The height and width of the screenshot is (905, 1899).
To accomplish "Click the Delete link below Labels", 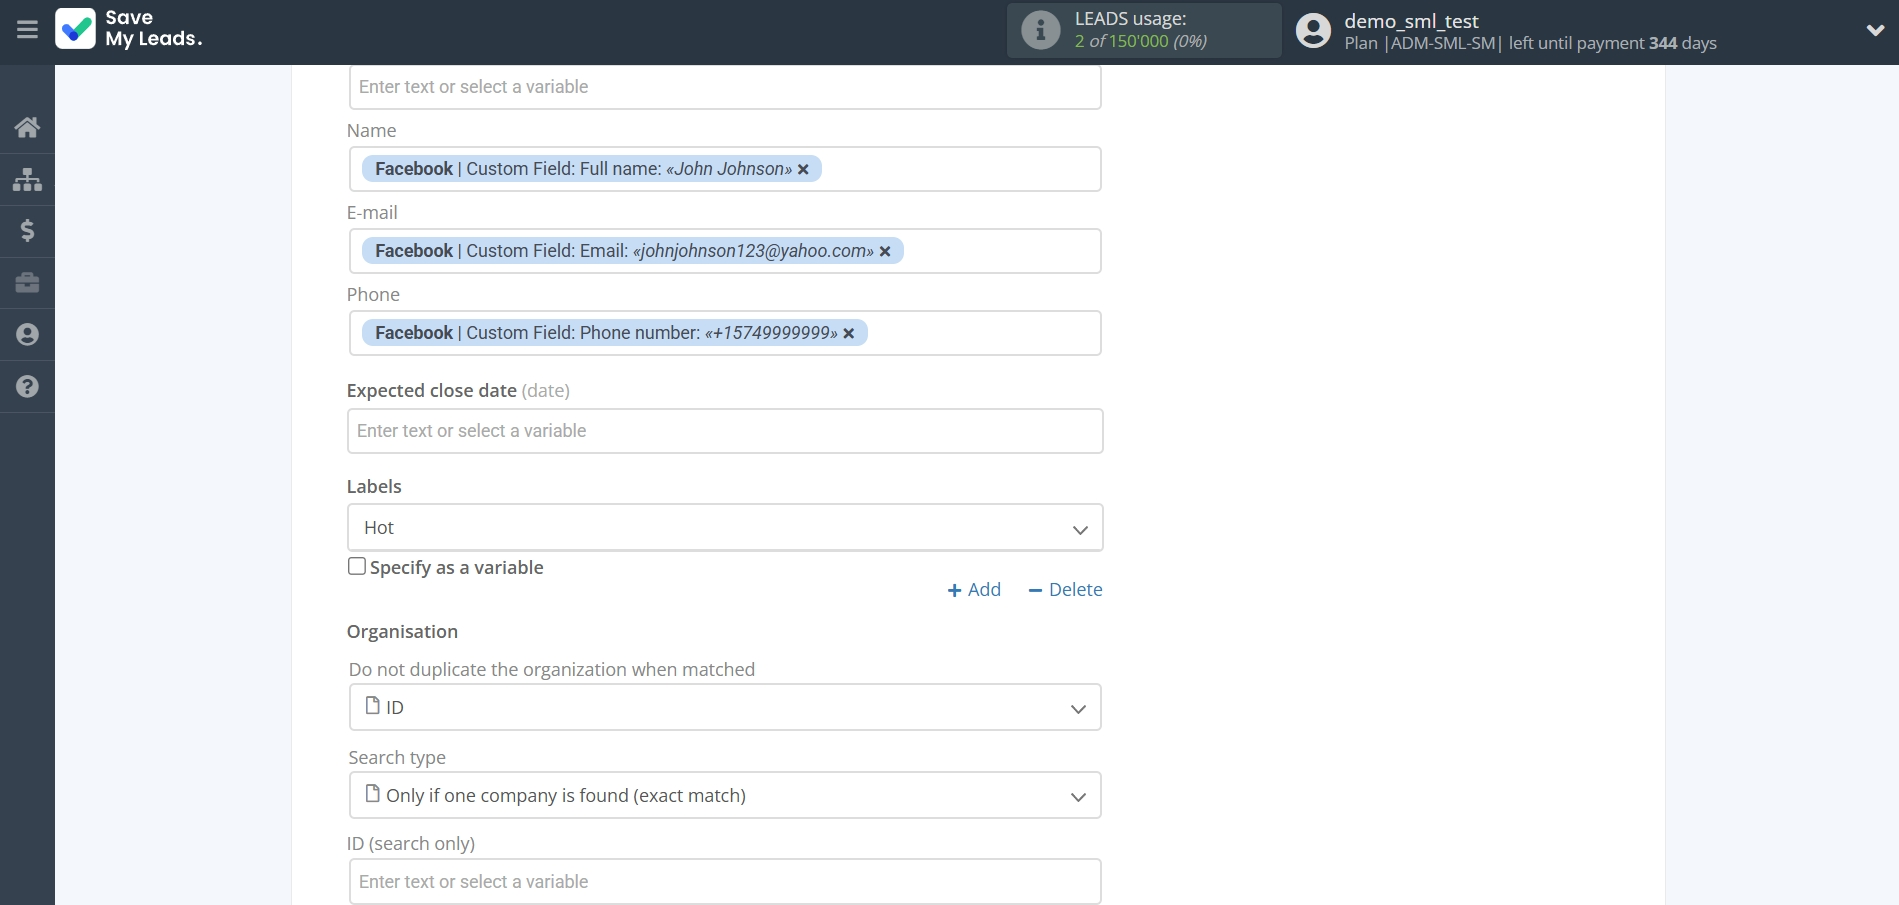I will point(1064,589).
